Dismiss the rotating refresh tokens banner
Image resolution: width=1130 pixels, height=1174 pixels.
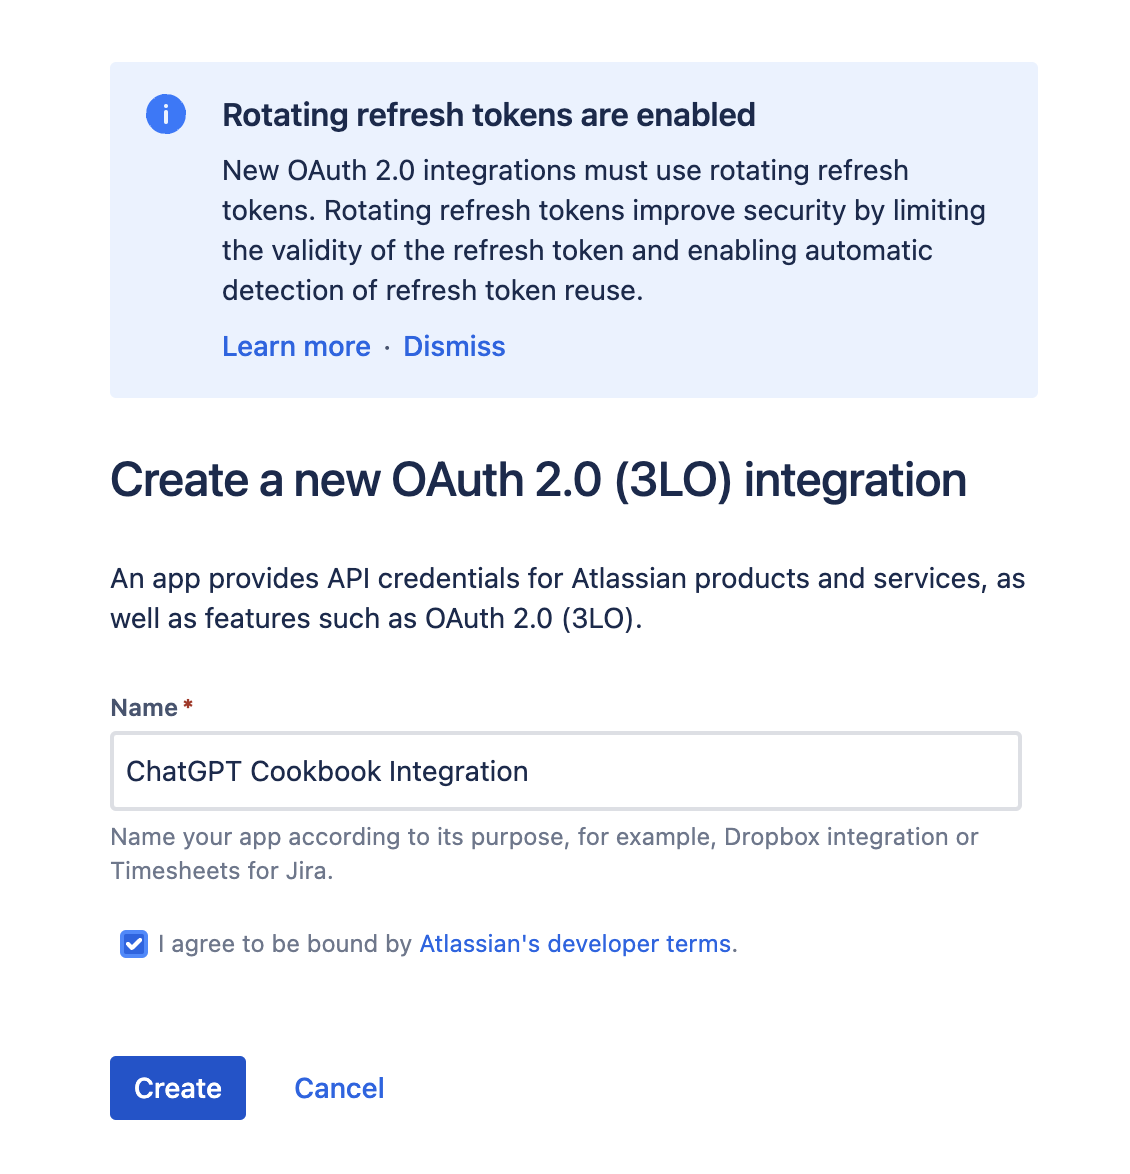click(454, 346)
